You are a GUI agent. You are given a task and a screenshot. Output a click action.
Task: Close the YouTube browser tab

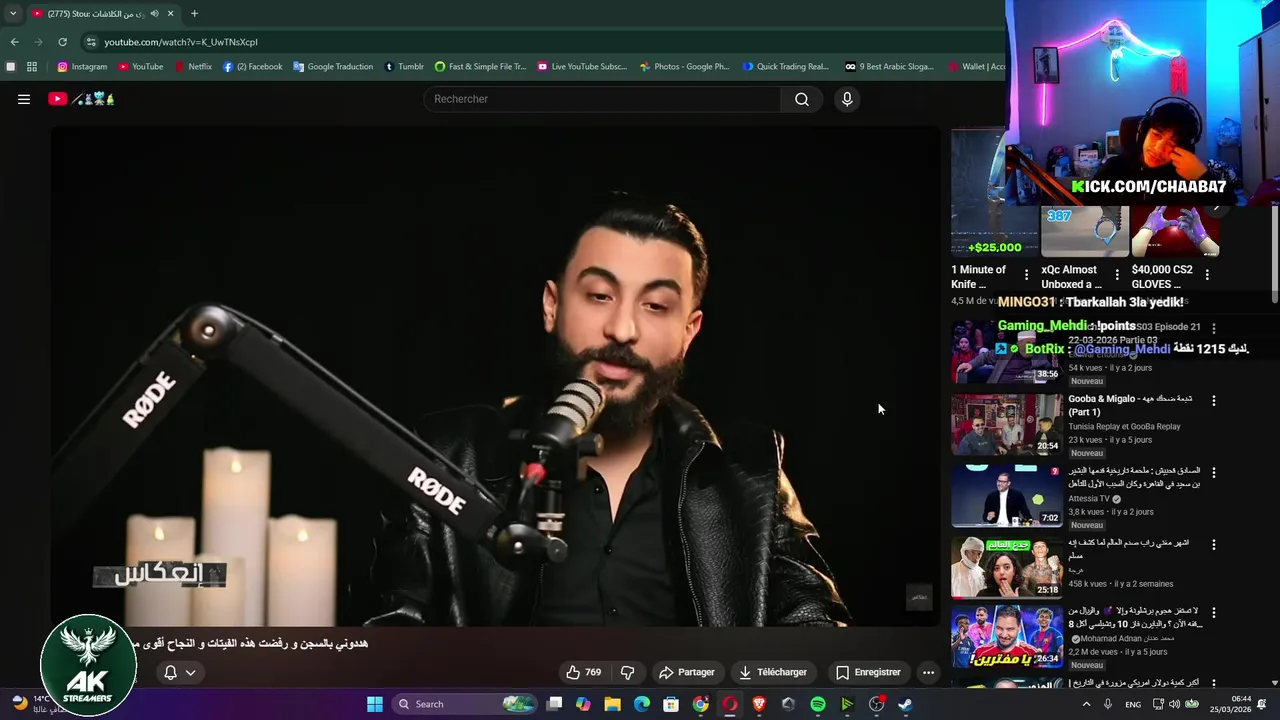(x=171, y=14)
